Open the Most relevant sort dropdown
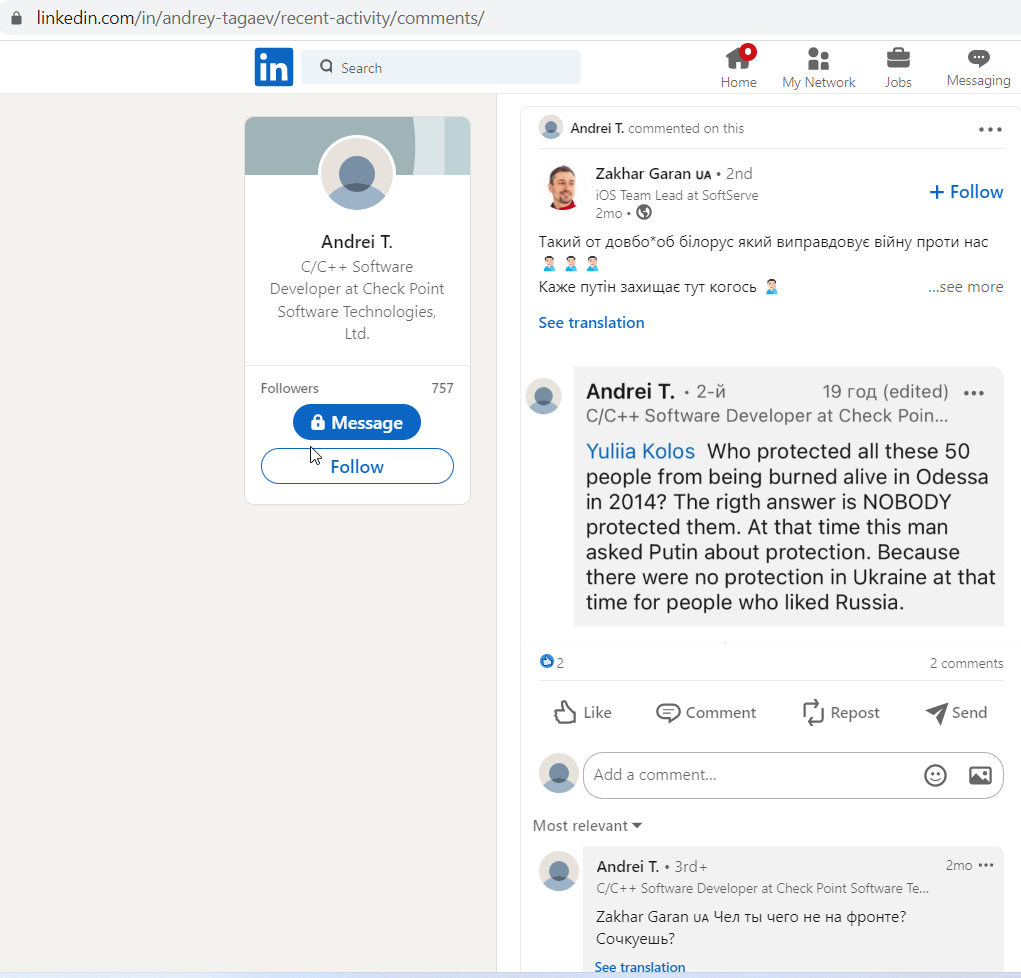Image resolution: width=1021 pixels, height=978 pixels. coord(587,826)
